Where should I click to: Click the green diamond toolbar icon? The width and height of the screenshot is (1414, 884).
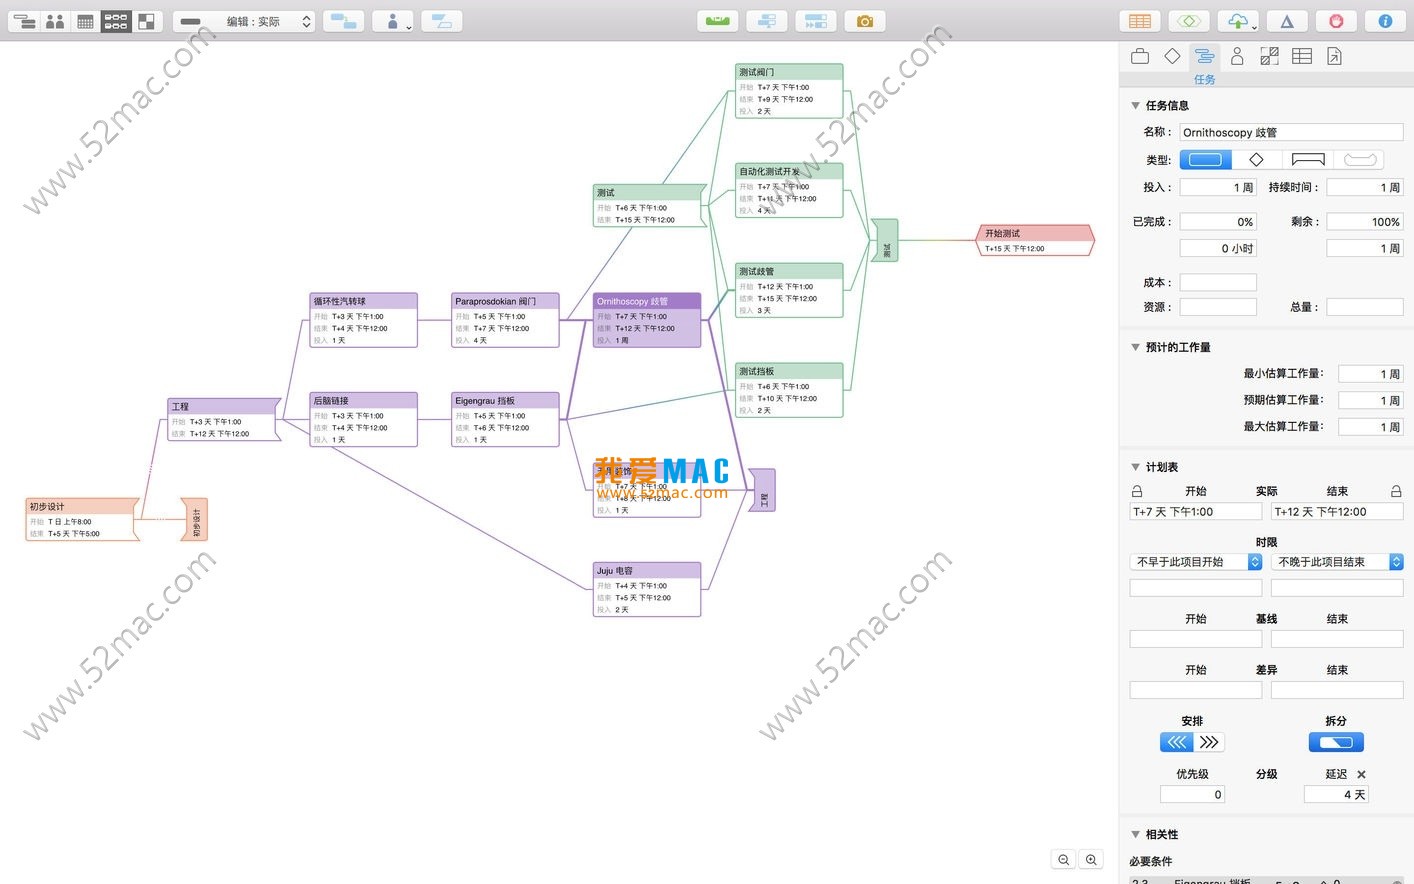pyautogui.click(x=1188, y=21)
